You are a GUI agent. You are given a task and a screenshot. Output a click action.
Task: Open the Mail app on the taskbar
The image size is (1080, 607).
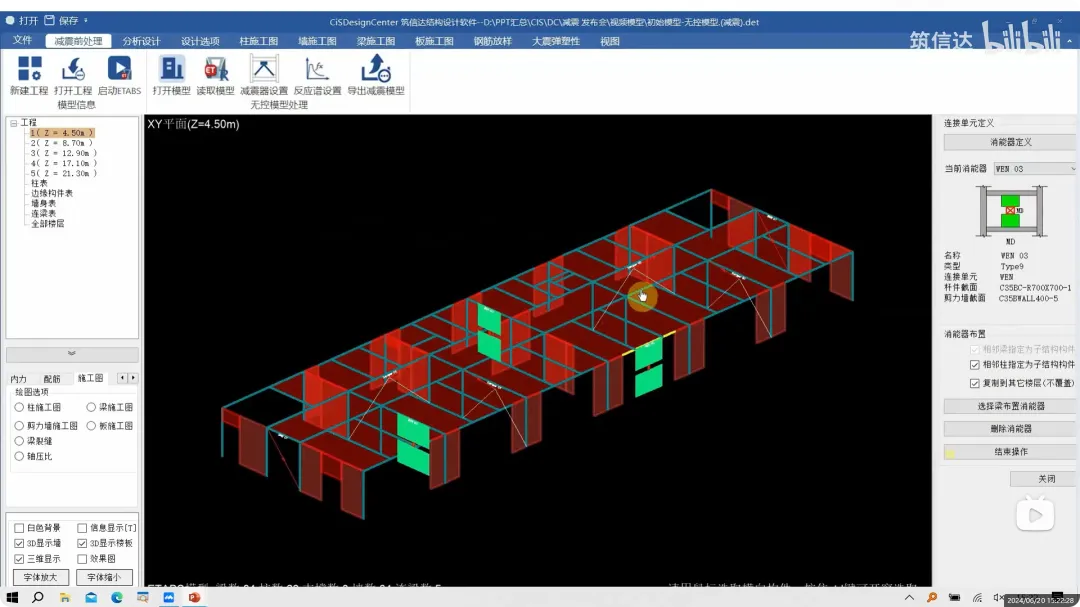click(x=91, y=597)
